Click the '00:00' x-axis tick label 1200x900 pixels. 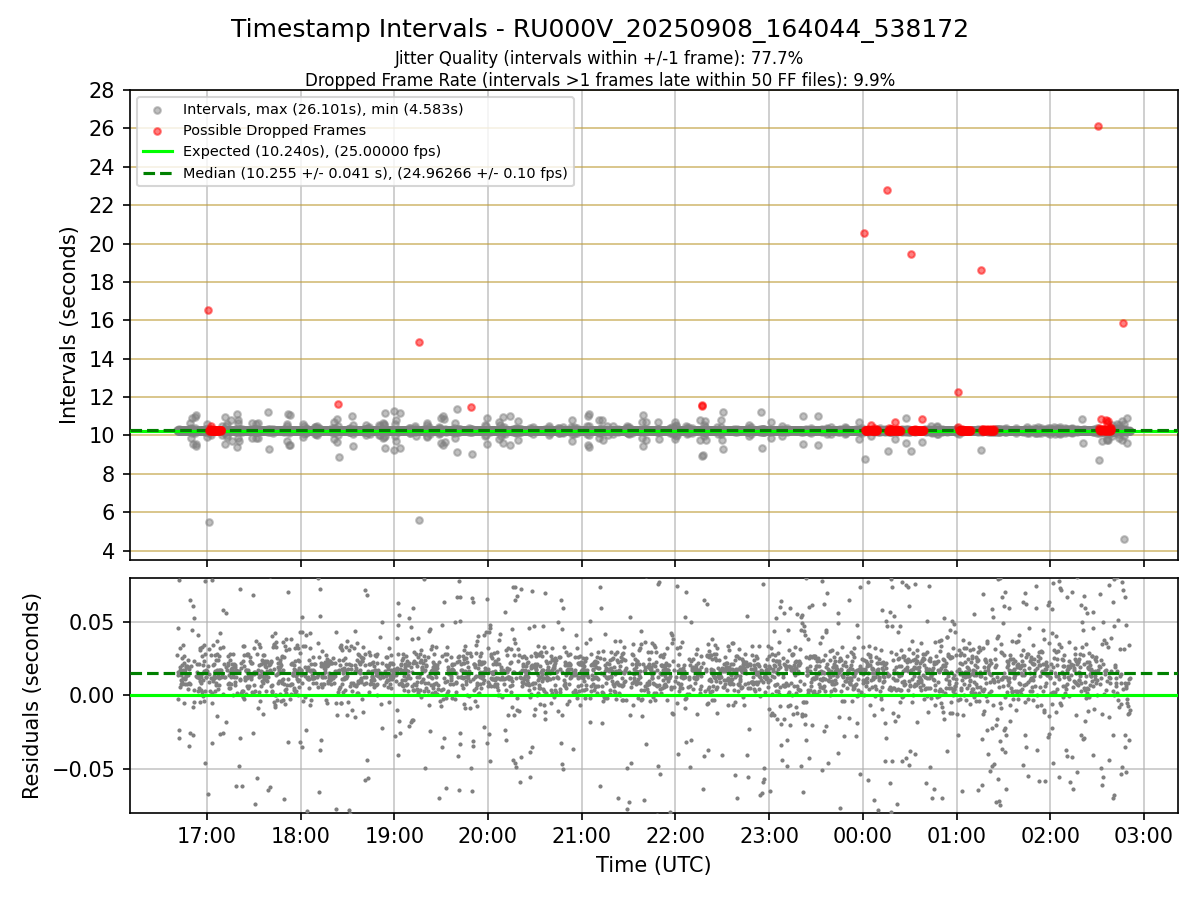coord(863,836)
